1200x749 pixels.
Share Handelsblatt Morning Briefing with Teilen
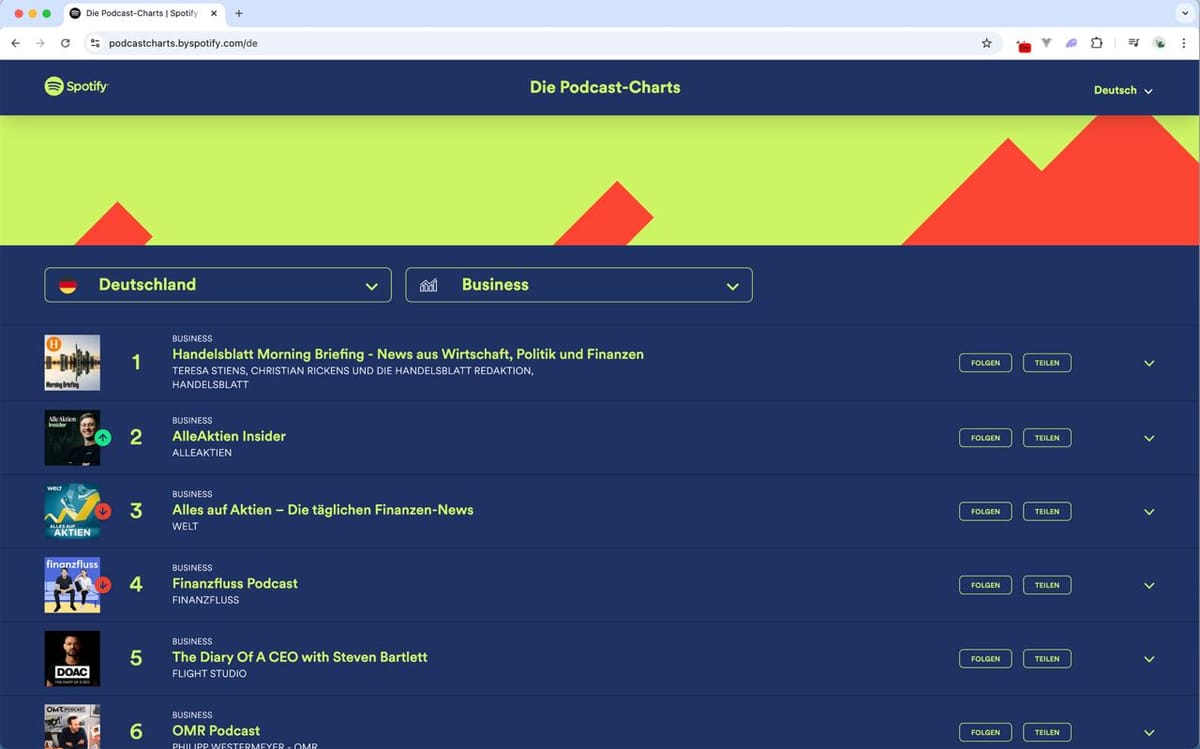tap(1047, 363)
